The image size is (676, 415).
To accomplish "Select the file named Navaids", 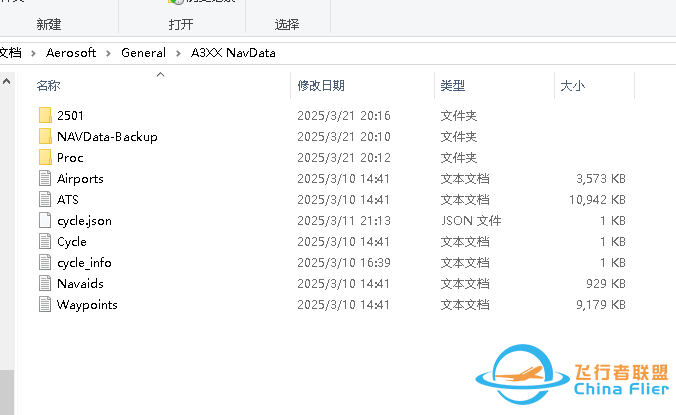I will pos(80,284).
